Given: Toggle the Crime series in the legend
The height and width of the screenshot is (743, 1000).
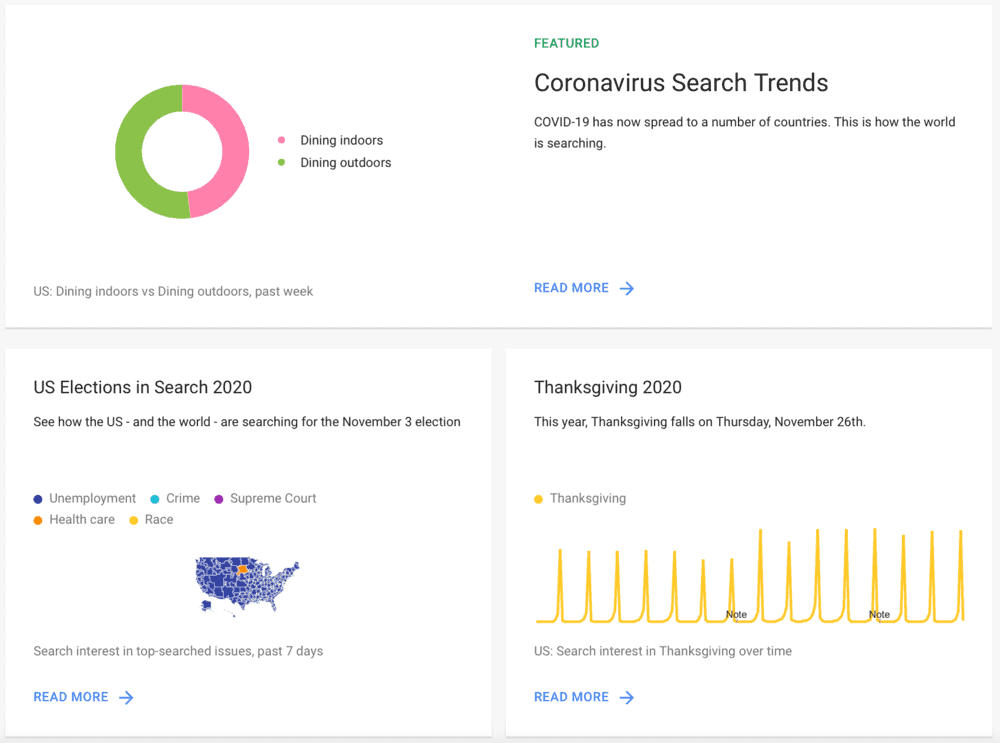Looking at the screenshot, I should tap(155, 498).
